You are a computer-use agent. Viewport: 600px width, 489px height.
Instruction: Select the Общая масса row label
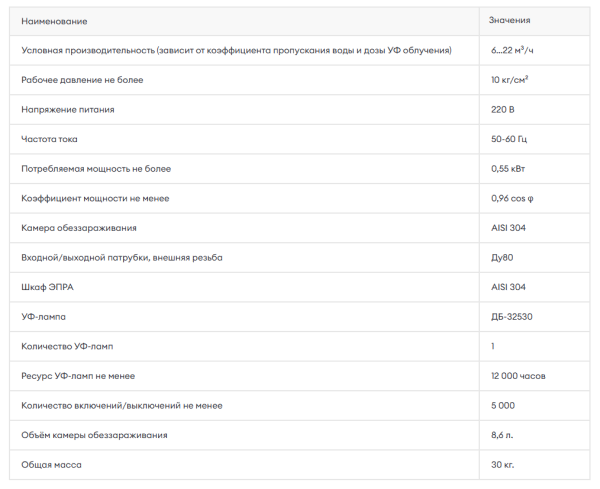(x=51, y=465)
